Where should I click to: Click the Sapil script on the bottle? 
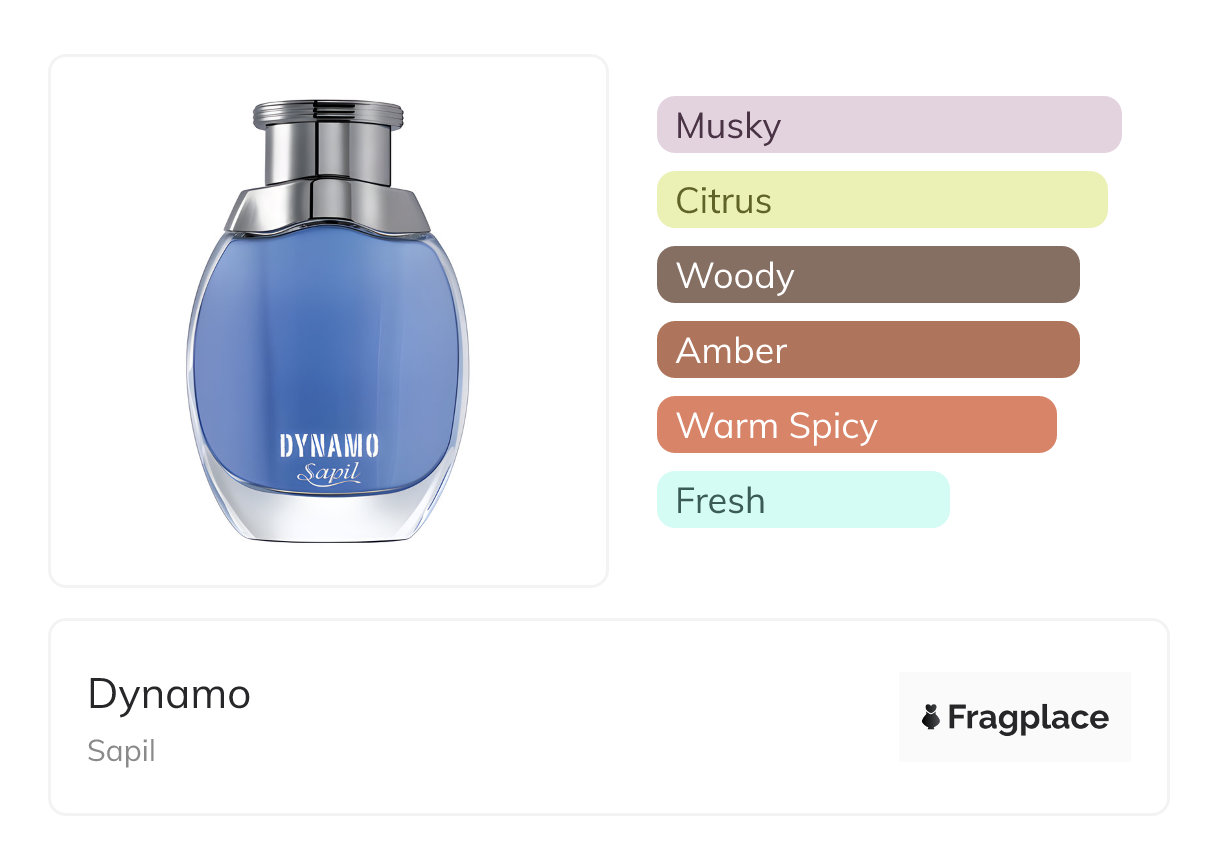(328, 472)
